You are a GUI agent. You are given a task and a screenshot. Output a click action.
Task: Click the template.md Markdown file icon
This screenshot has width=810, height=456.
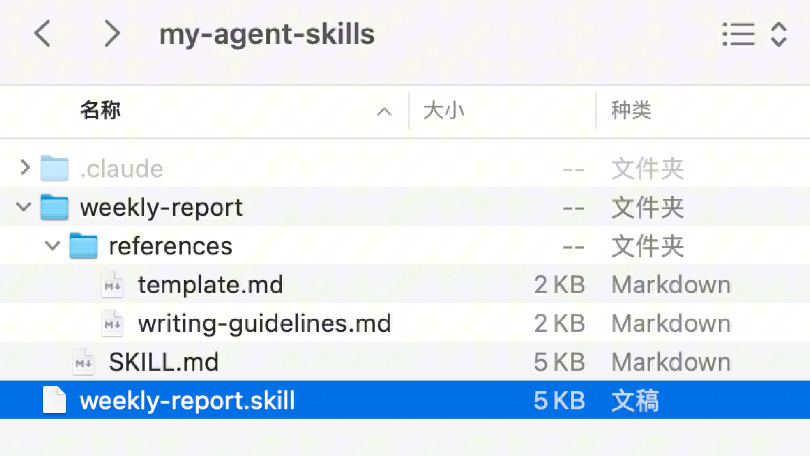113,285
